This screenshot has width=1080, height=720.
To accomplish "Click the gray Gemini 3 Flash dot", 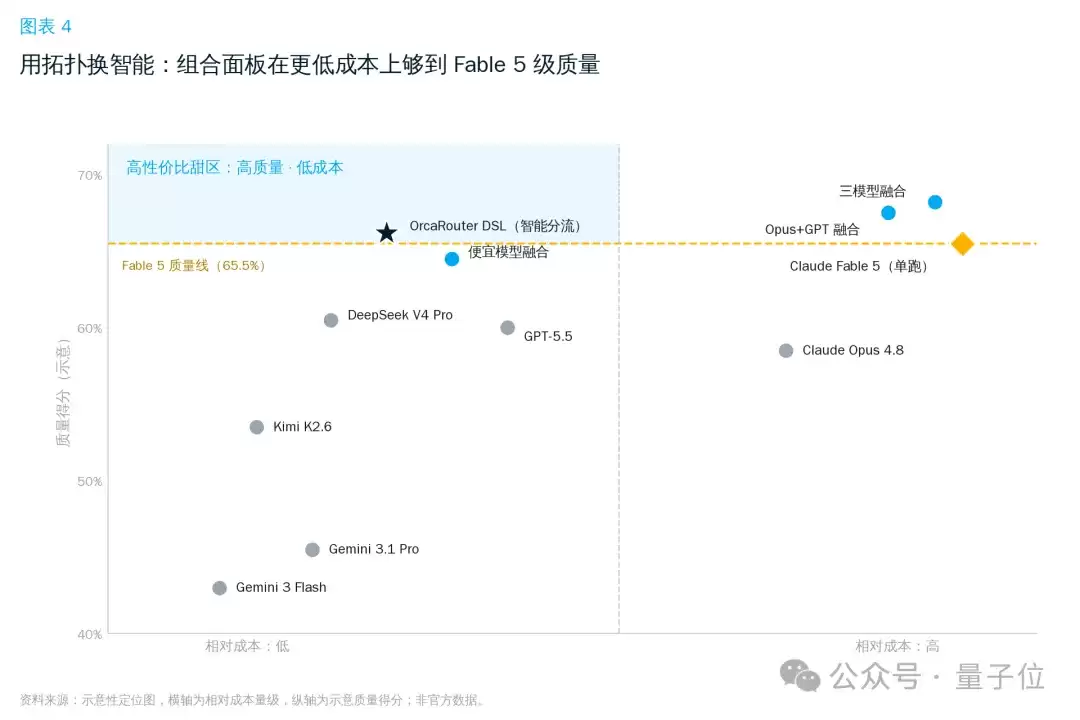I will pyautogui.click(x=220, y=588).
